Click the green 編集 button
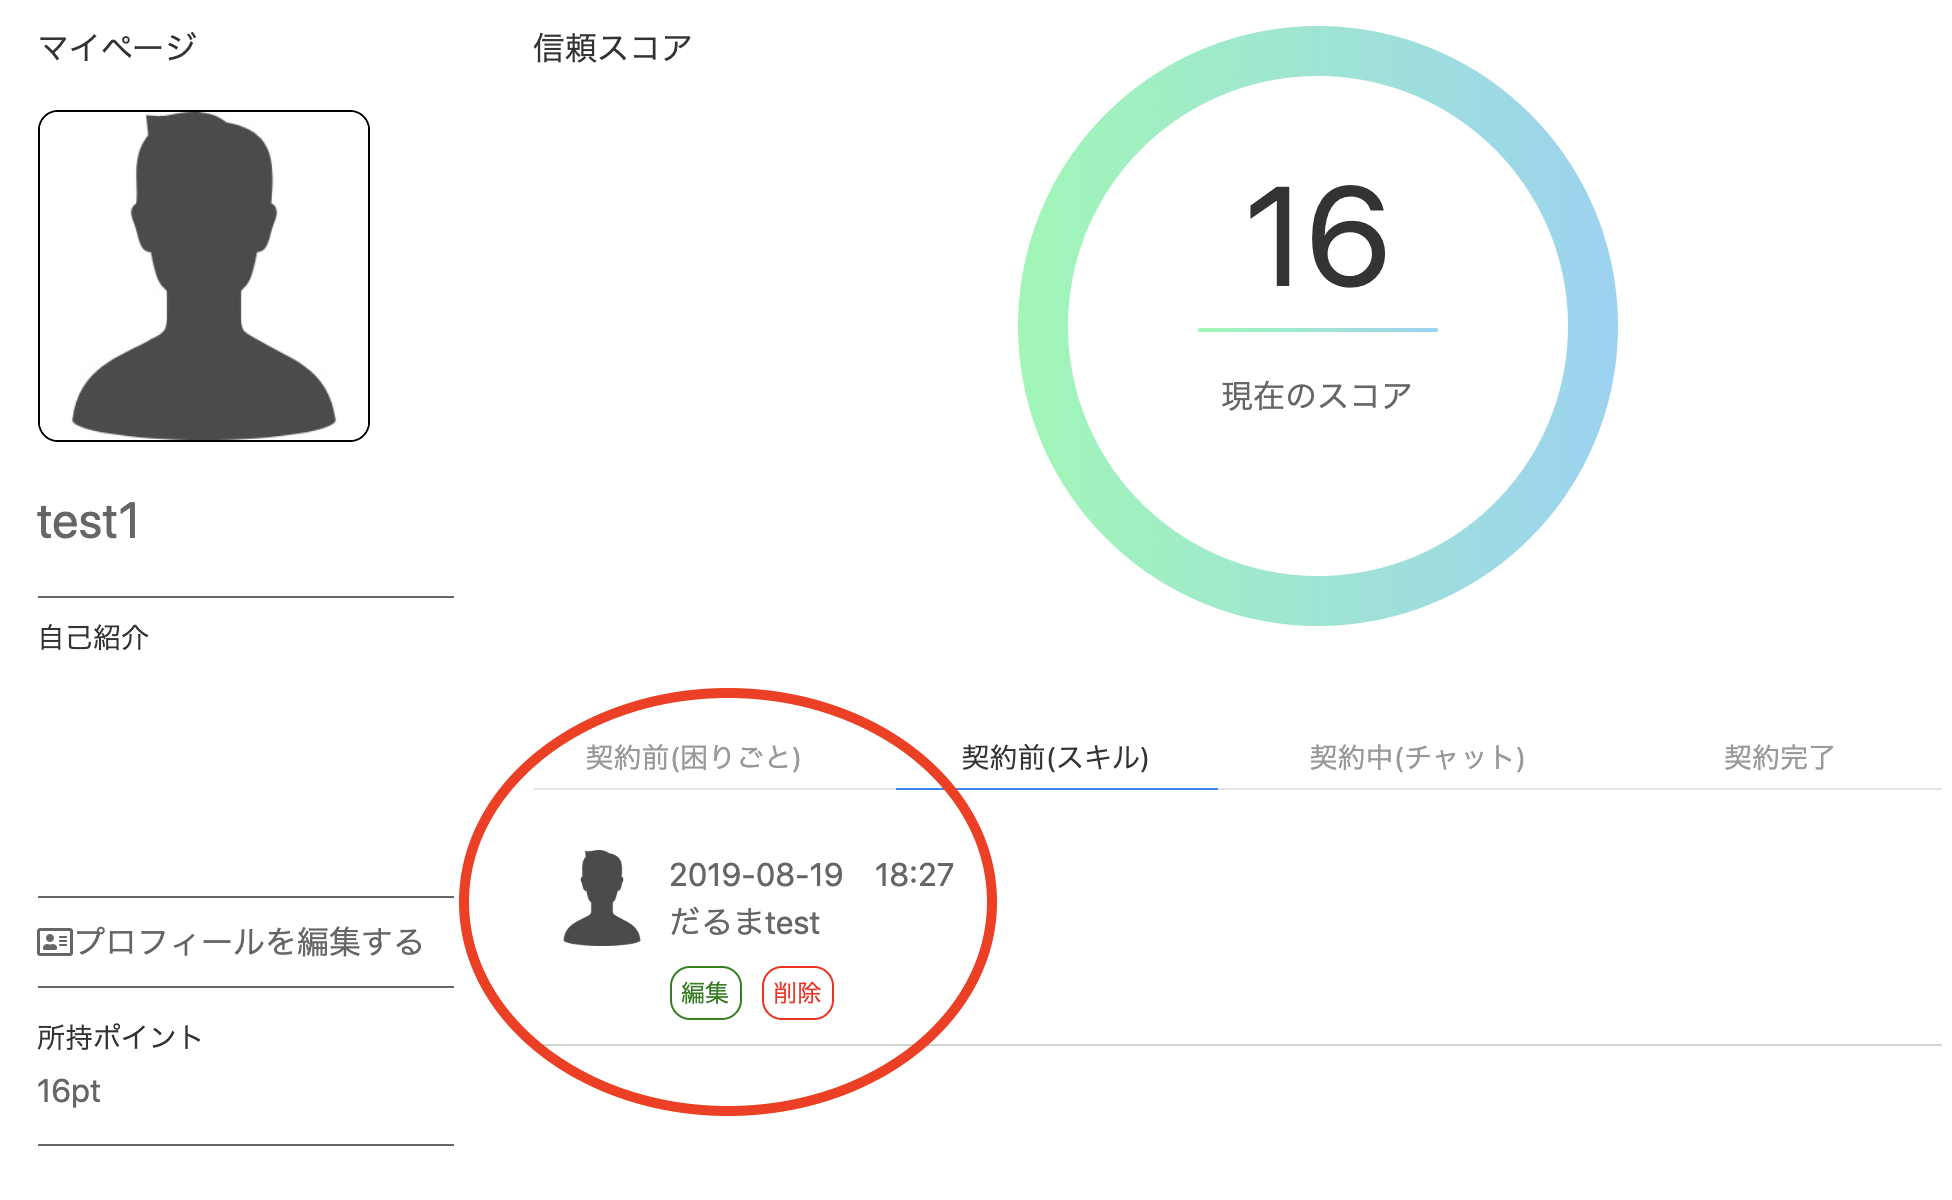The height and width of the screenshot is (1200, 1952). tap(705, 992)
